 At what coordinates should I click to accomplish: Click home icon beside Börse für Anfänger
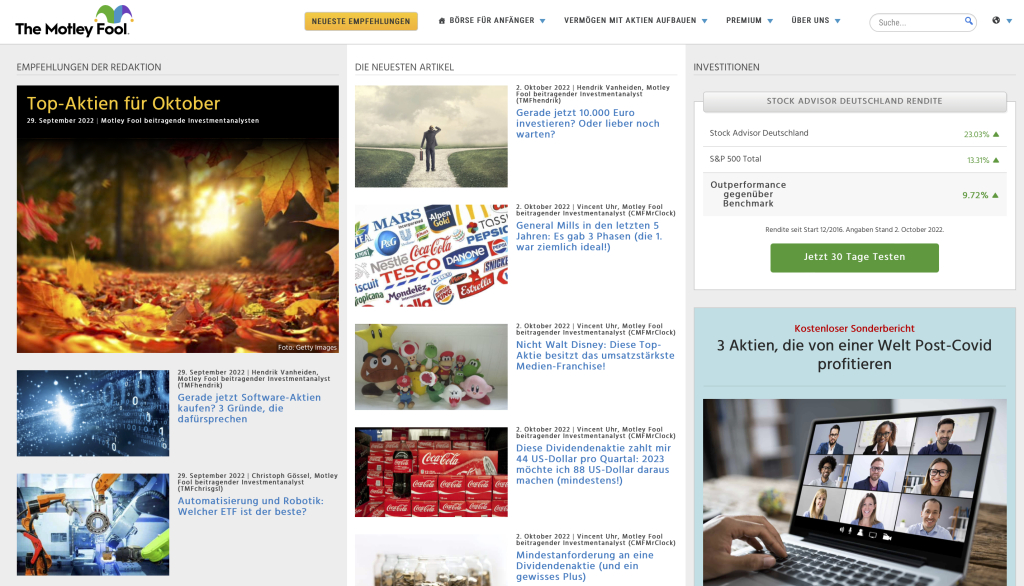click(x=442, y=21)
